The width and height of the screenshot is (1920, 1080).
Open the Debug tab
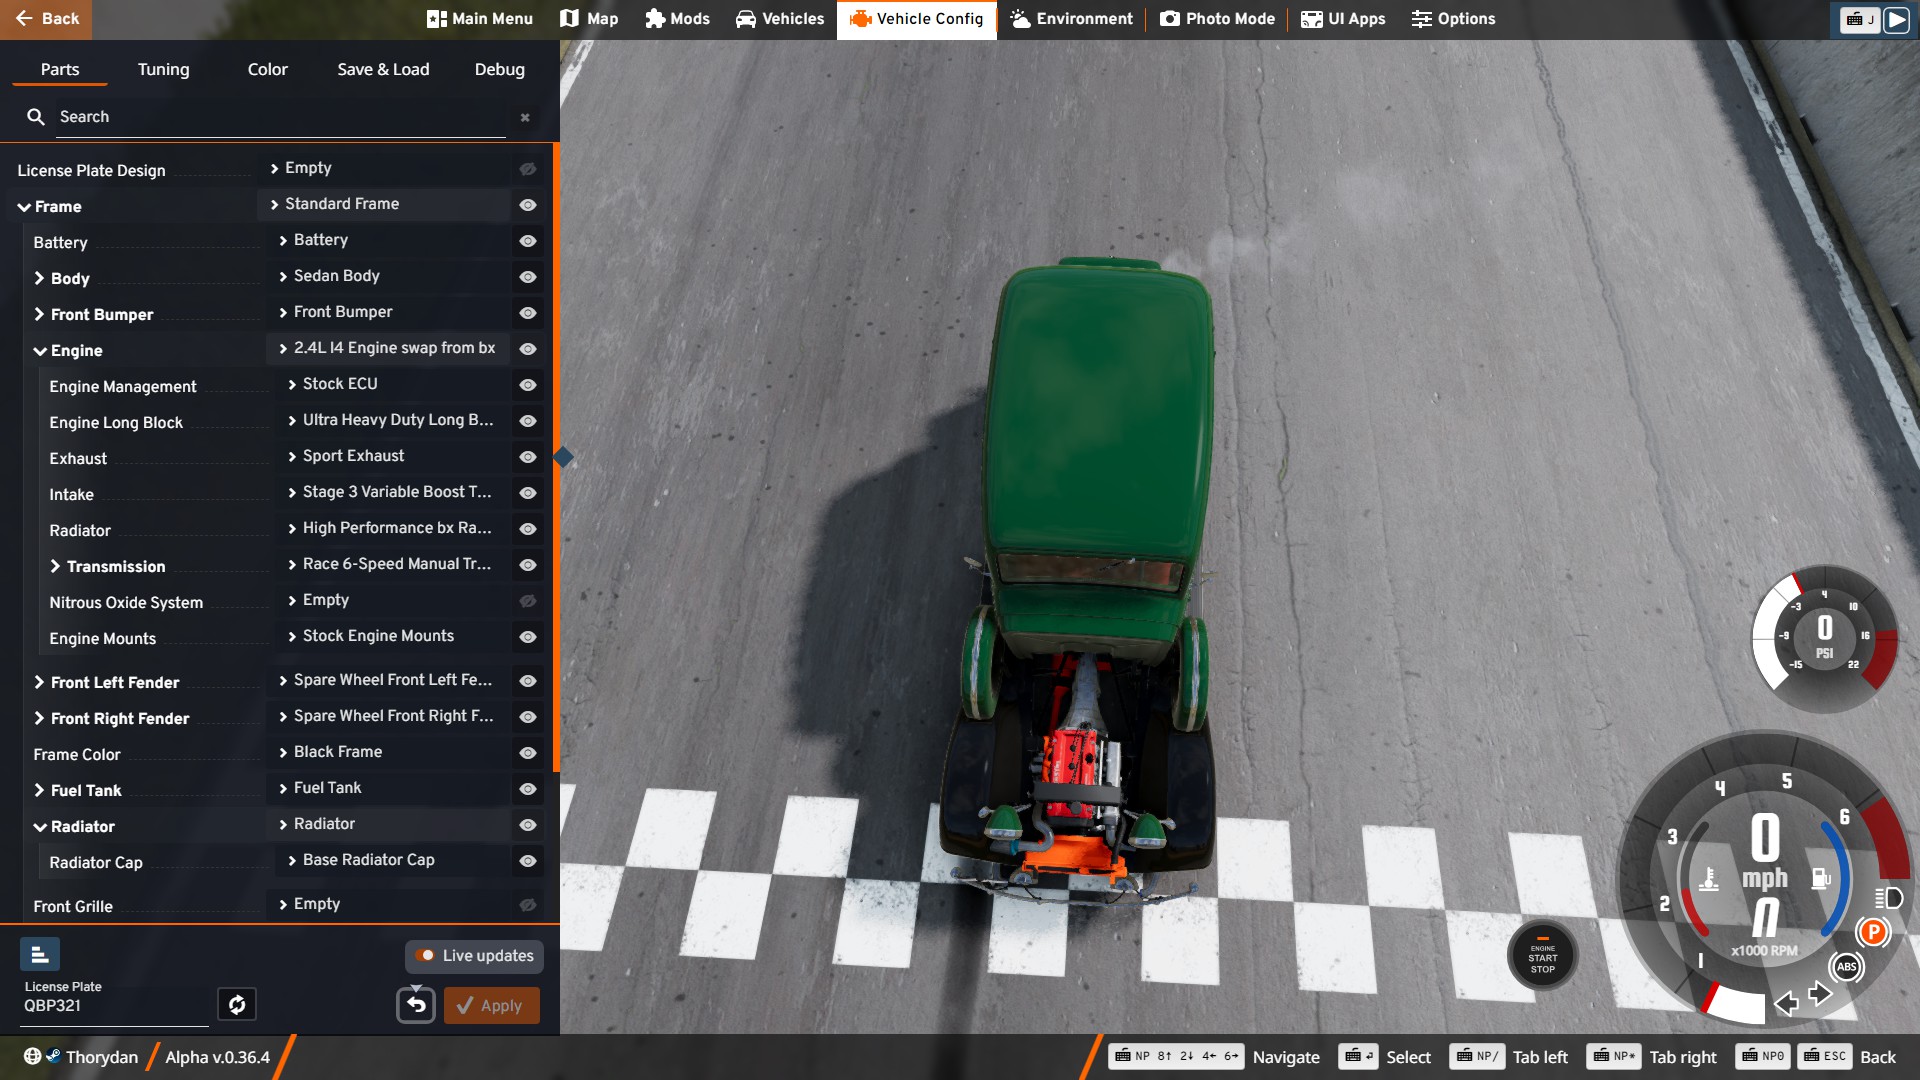[499, 69]
